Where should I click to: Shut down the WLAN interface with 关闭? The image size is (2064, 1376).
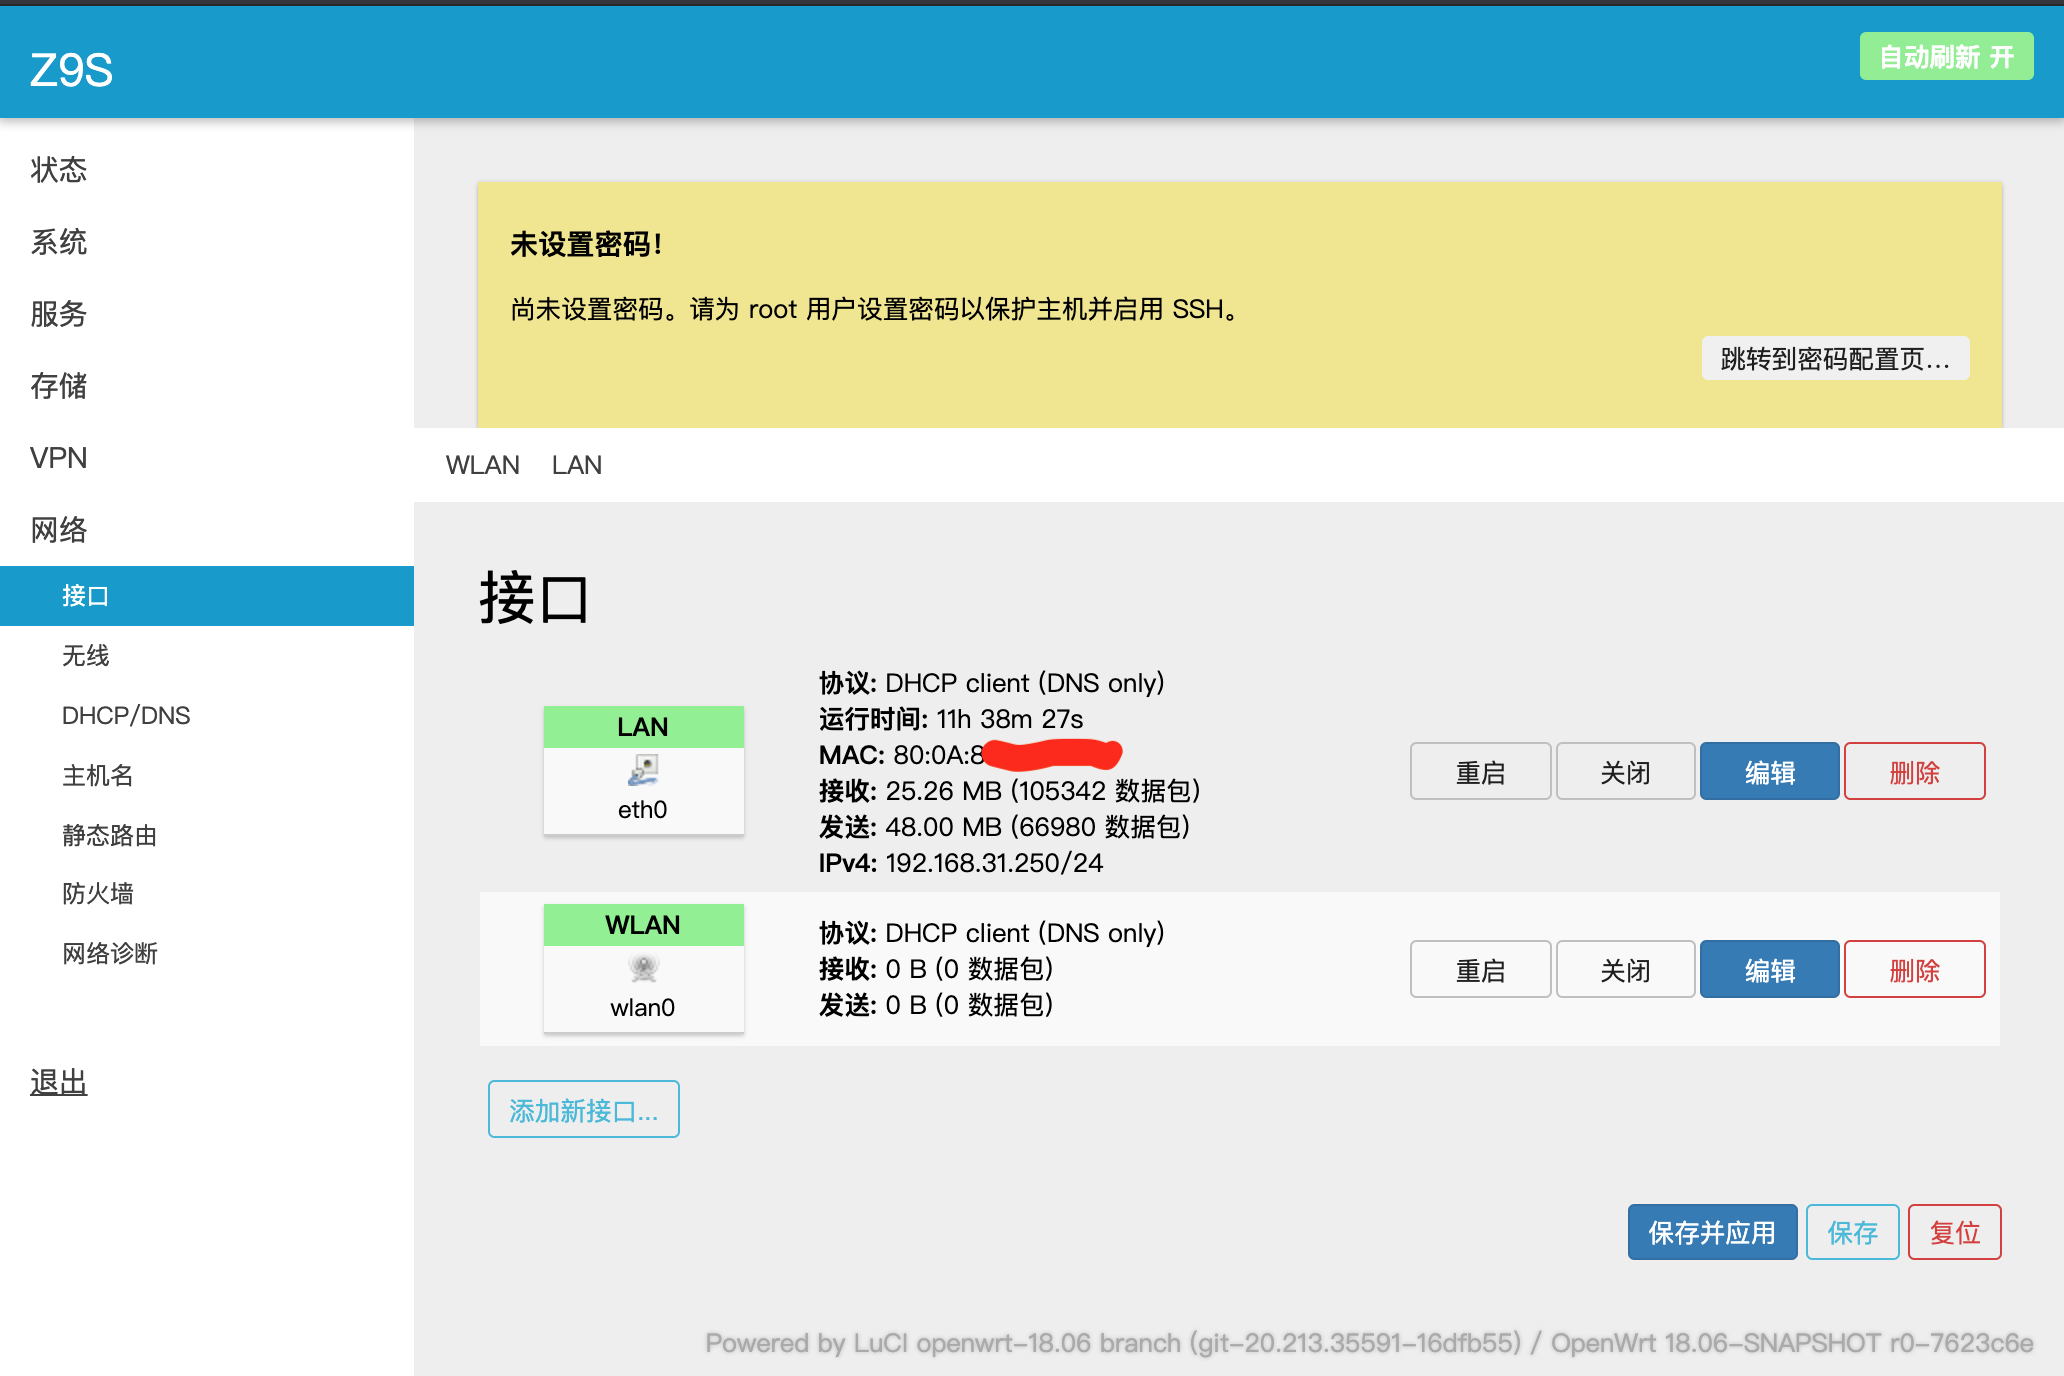[x=1625, y=970]
